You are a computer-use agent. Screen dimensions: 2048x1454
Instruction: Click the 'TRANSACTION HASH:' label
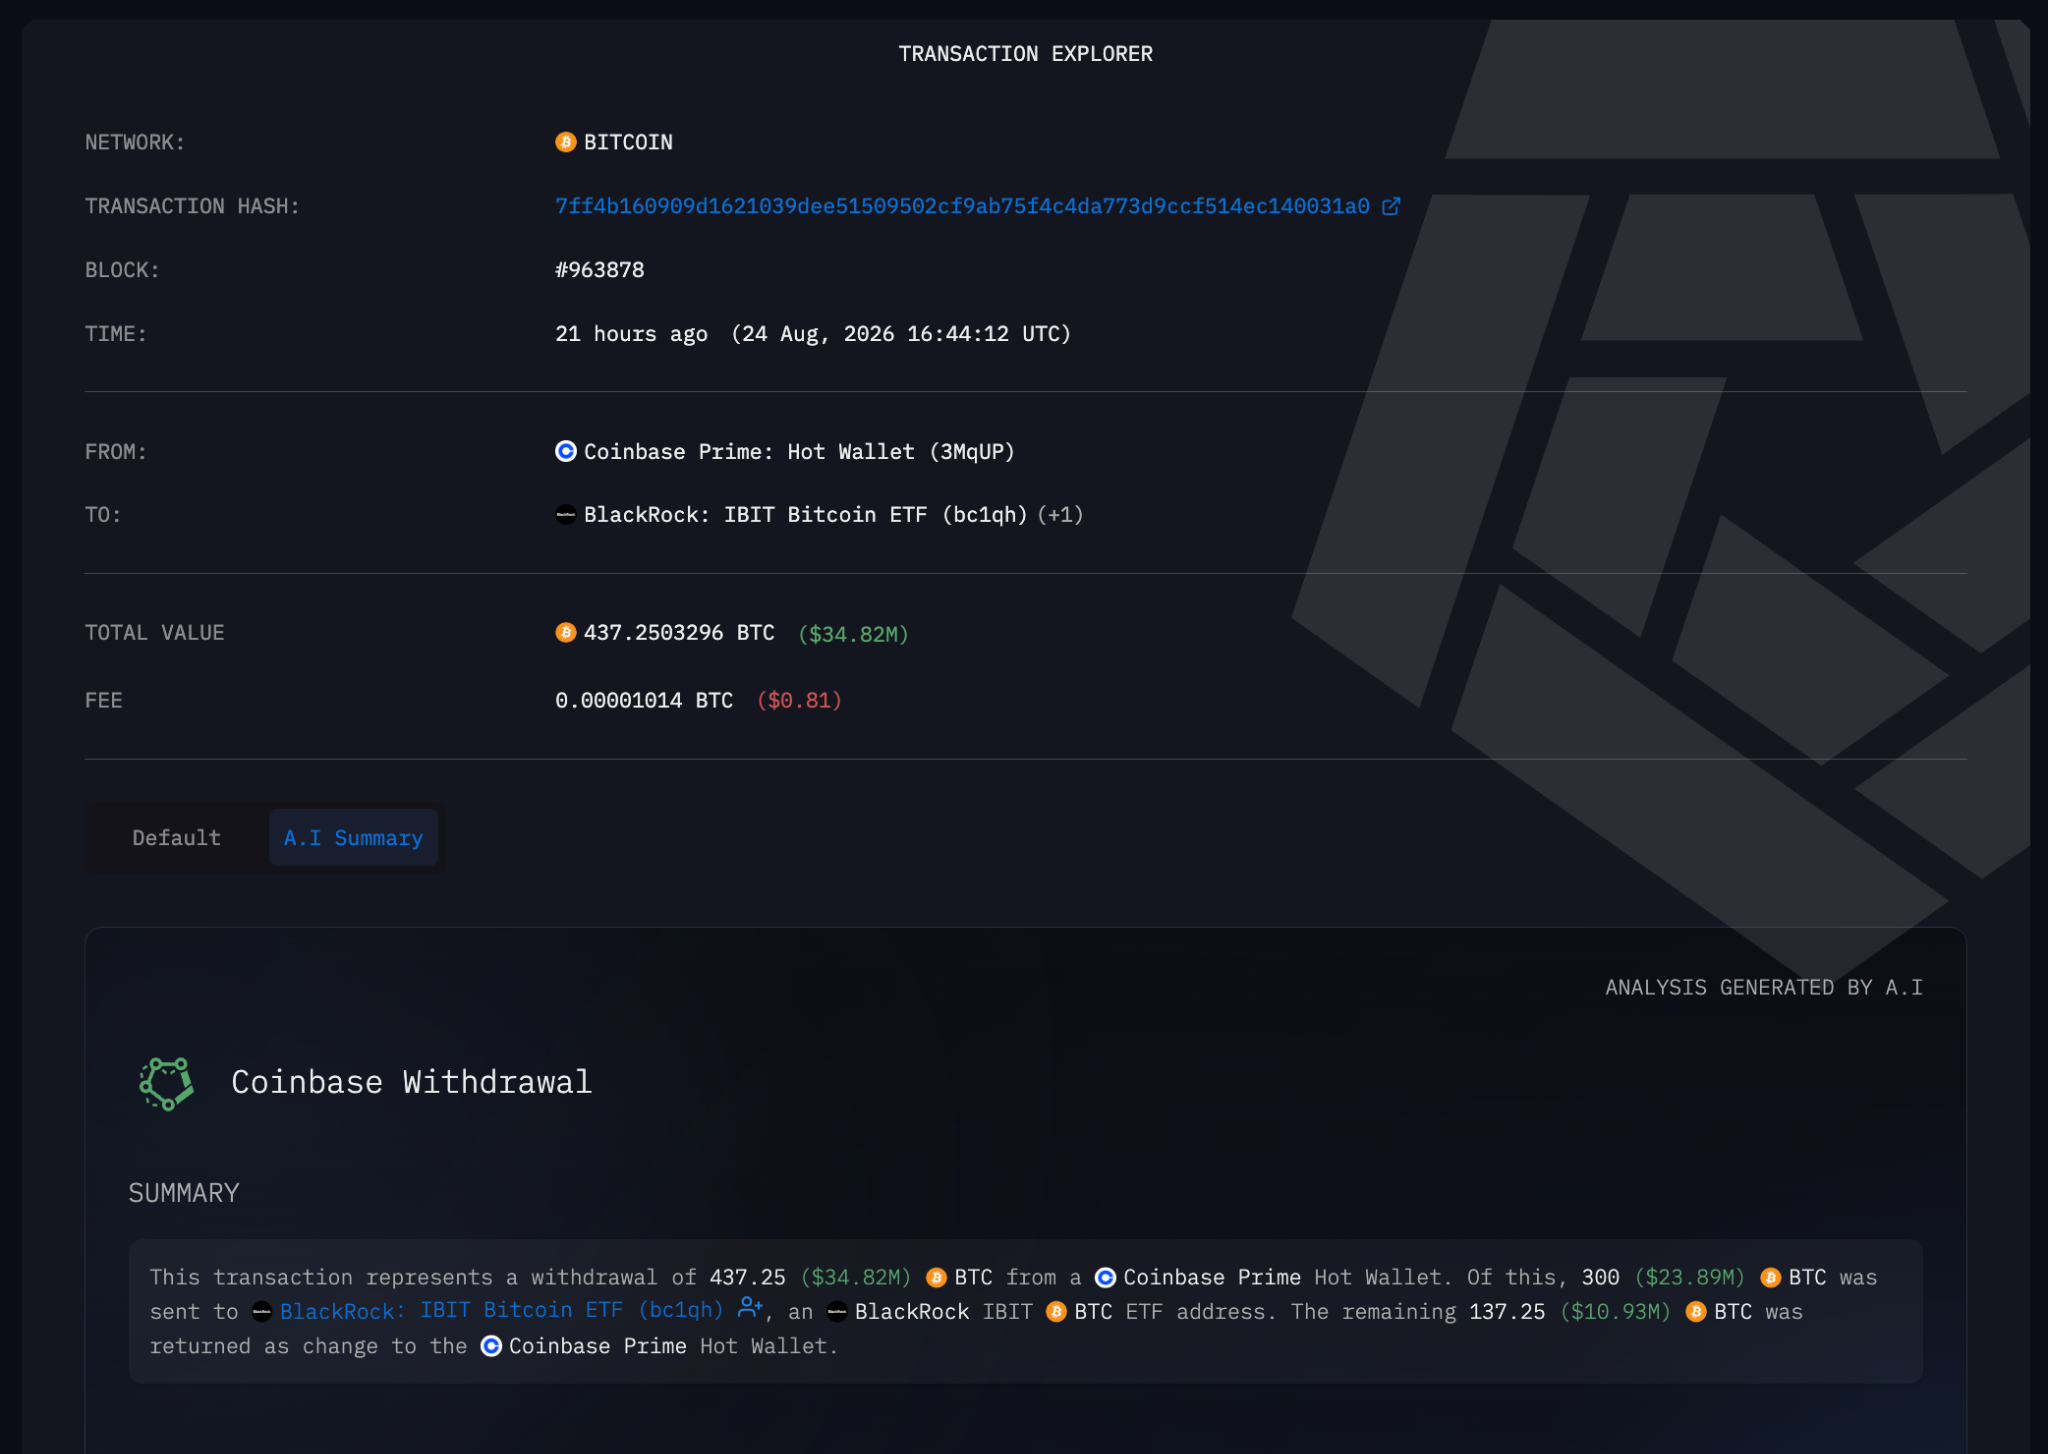click(x=192, y=206)
